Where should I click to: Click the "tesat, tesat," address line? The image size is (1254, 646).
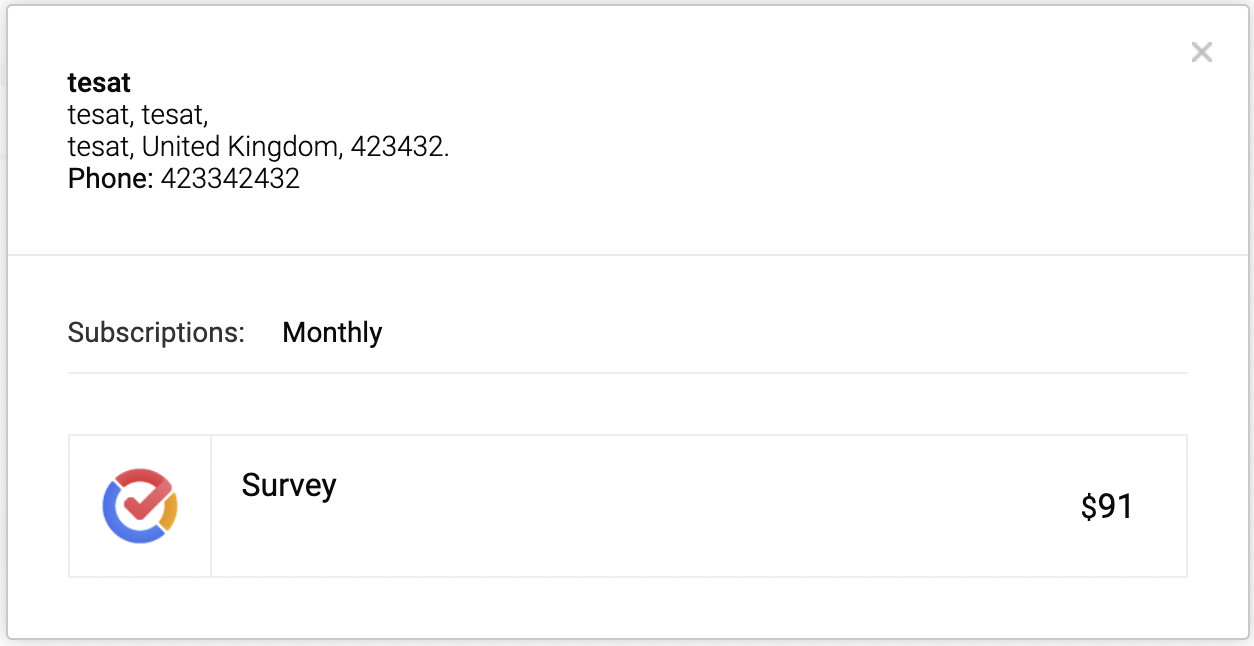coord(138,115)
